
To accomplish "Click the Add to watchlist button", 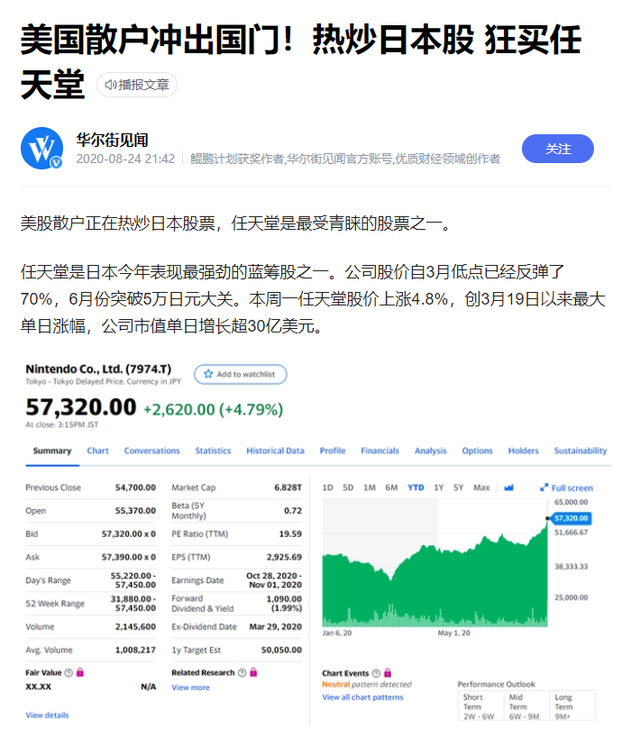I will coord(240,374).
